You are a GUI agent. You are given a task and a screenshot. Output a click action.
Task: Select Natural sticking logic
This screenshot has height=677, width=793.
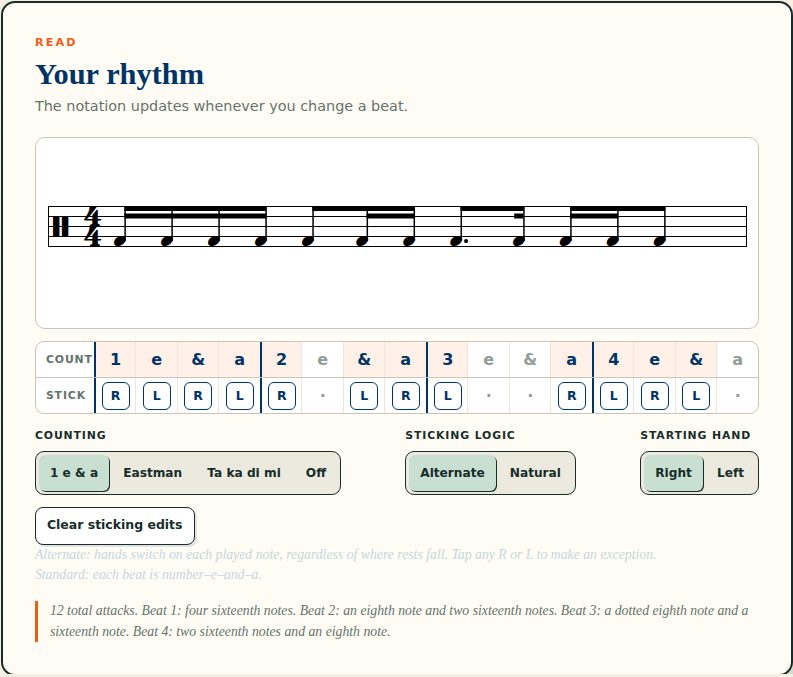coord(535,473)
